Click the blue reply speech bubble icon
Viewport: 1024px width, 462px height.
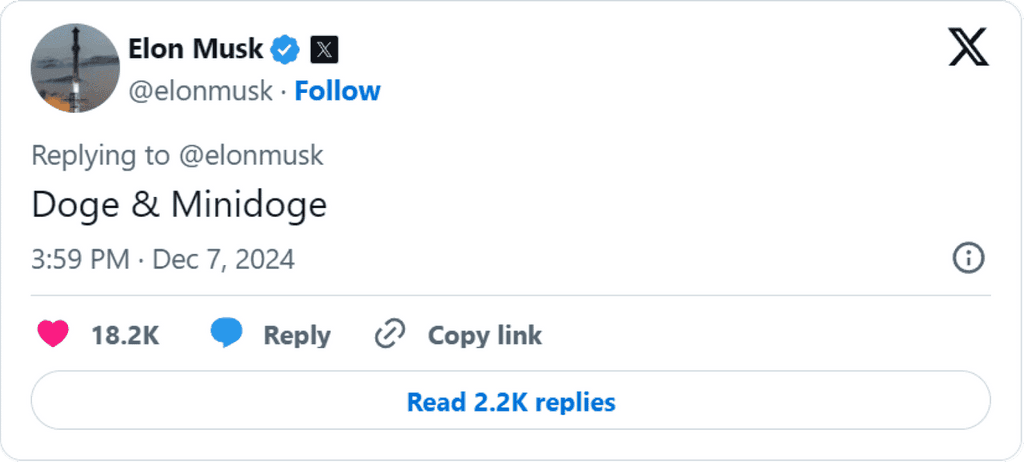(226, 334)
